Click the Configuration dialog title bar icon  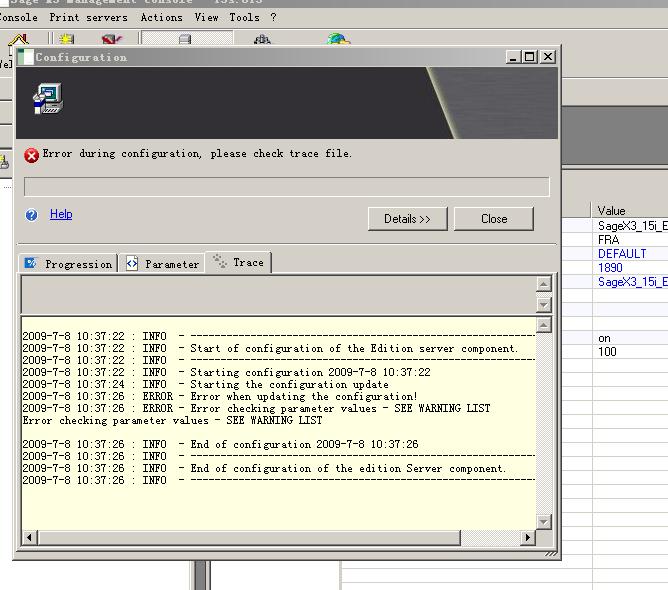point(26,57)
